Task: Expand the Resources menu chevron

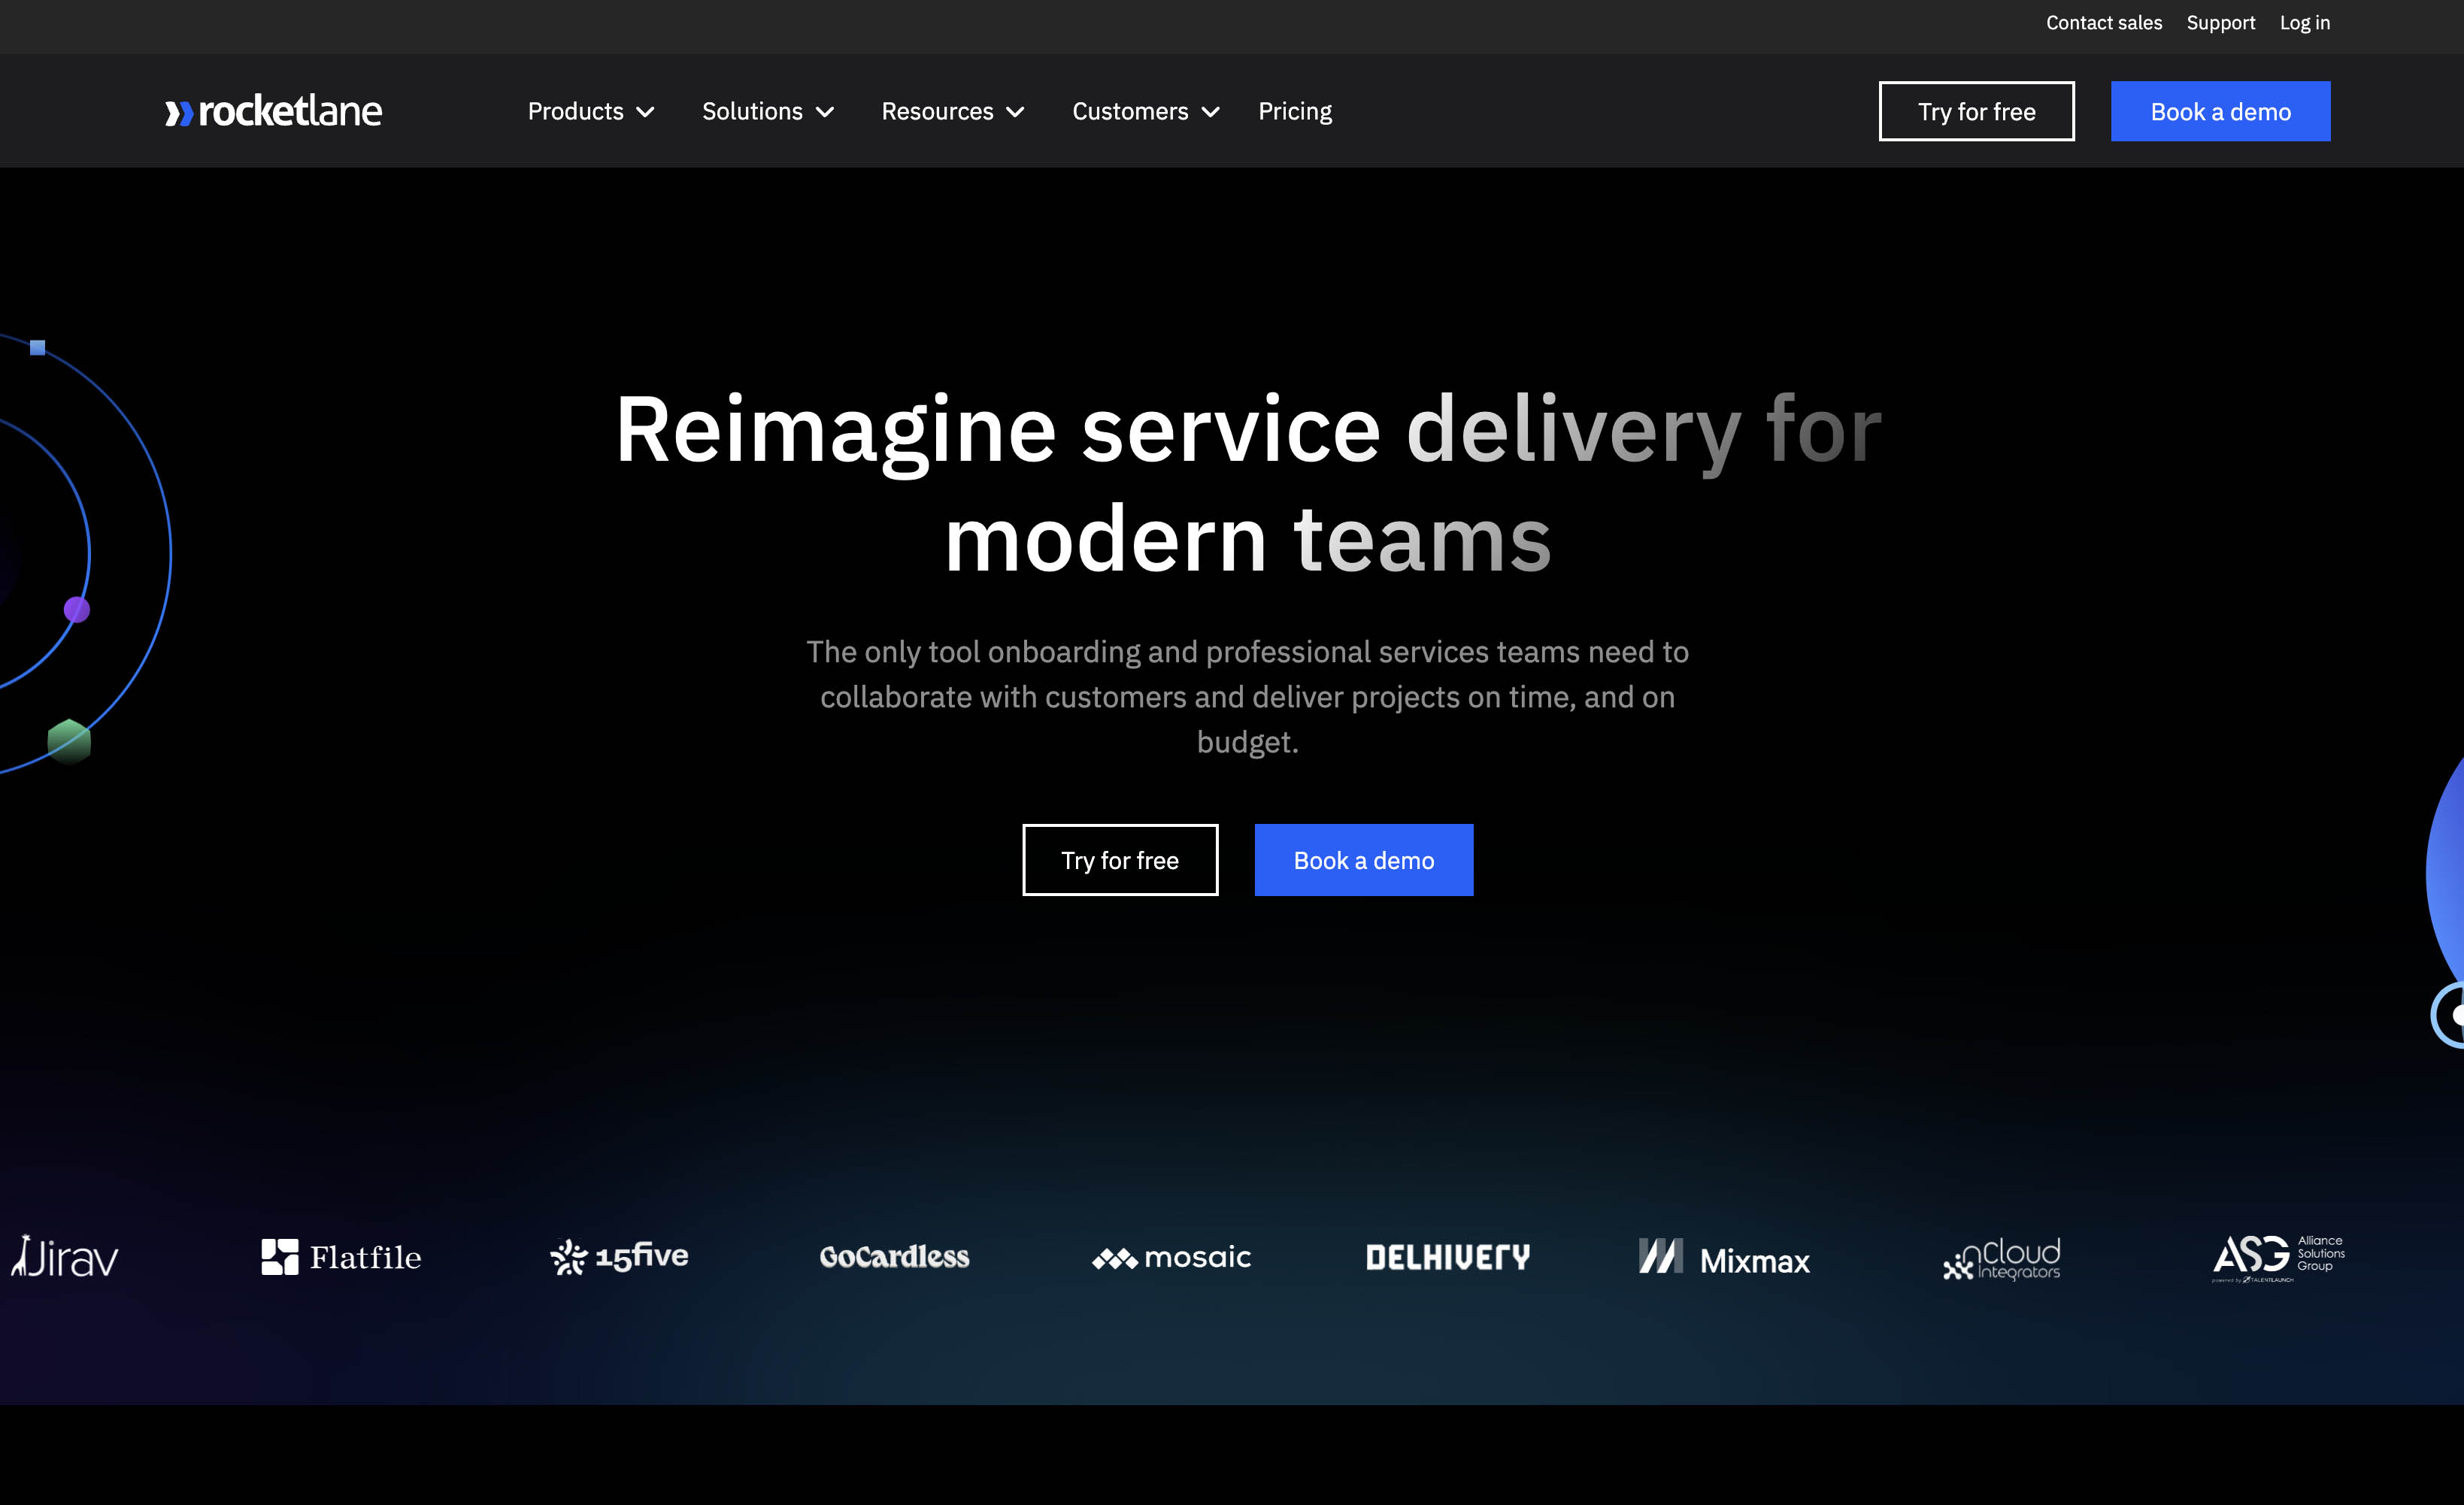Action: point(1015,112)
